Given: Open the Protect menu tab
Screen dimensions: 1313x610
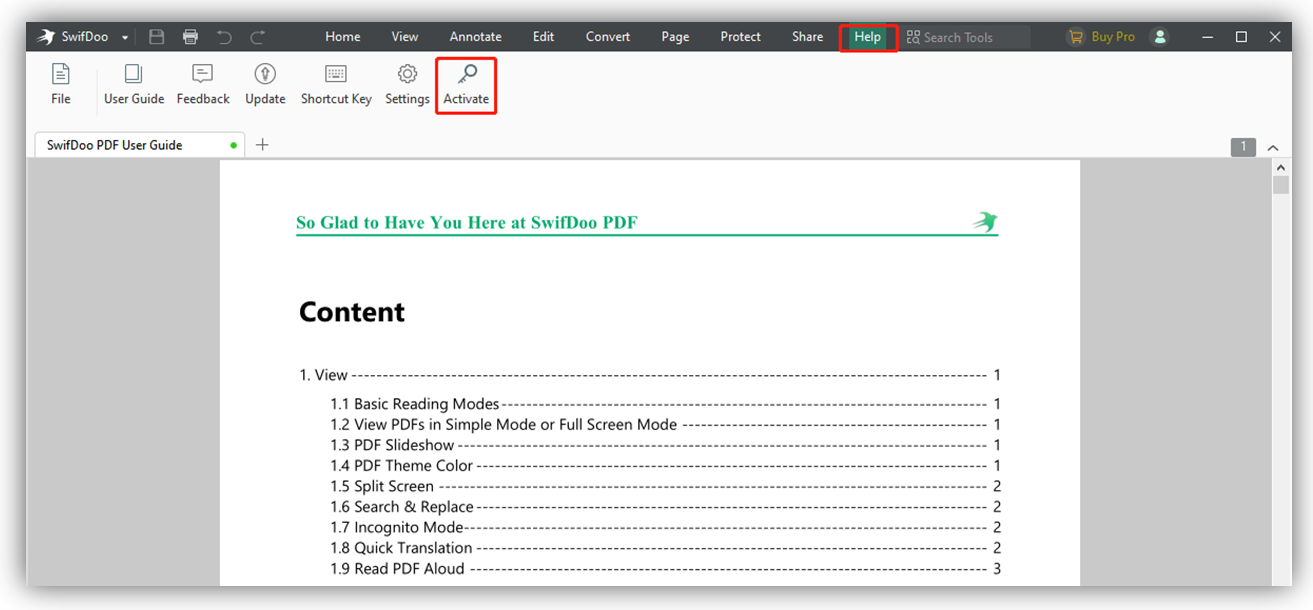Looking at the screenshot, I should click(741, 37).
